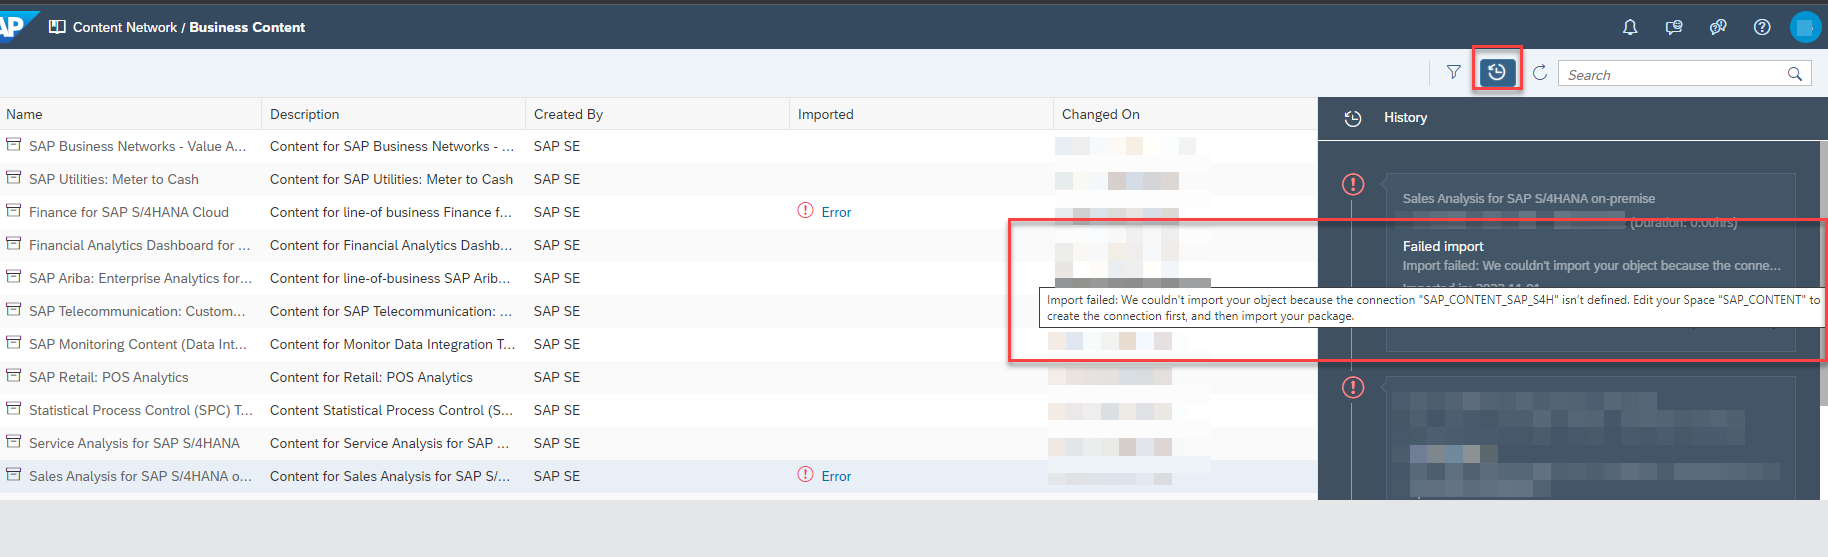The width and height of the screenshot is (1828, 557).
Task: Click package icon beside Sales Analysis row
Action: click(x=14, y=475)
